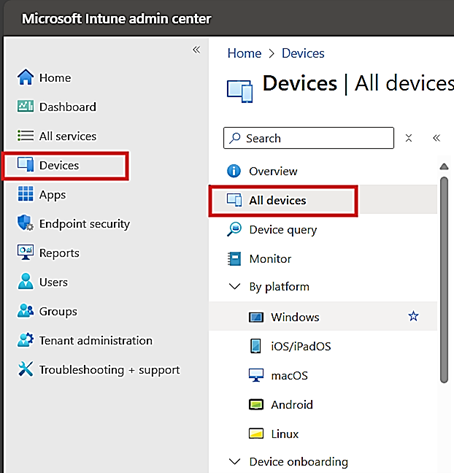Select the Tenant administration gear icon

pos(25,340)
